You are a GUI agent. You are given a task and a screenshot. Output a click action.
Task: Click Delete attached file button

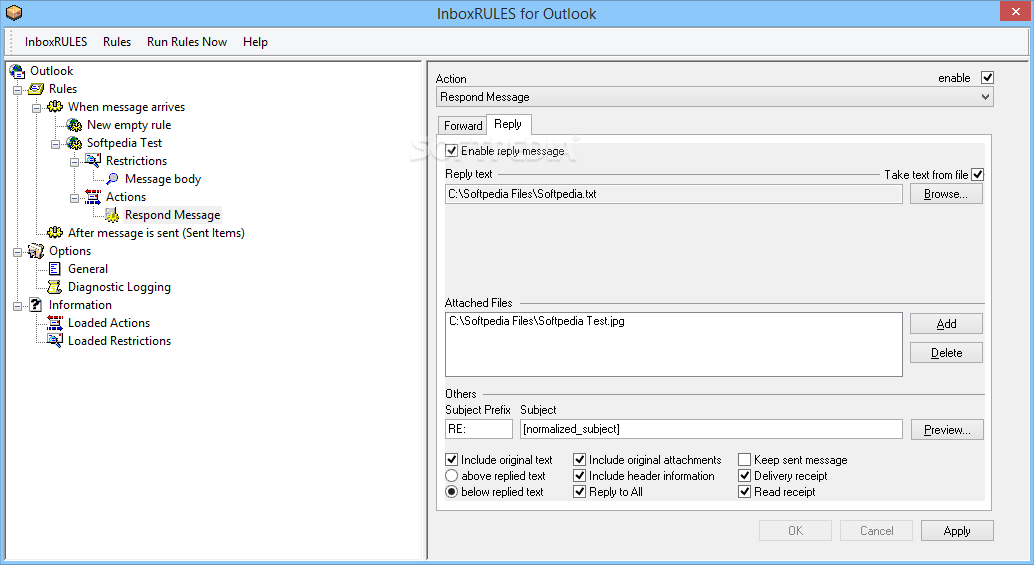coord(946,353)
